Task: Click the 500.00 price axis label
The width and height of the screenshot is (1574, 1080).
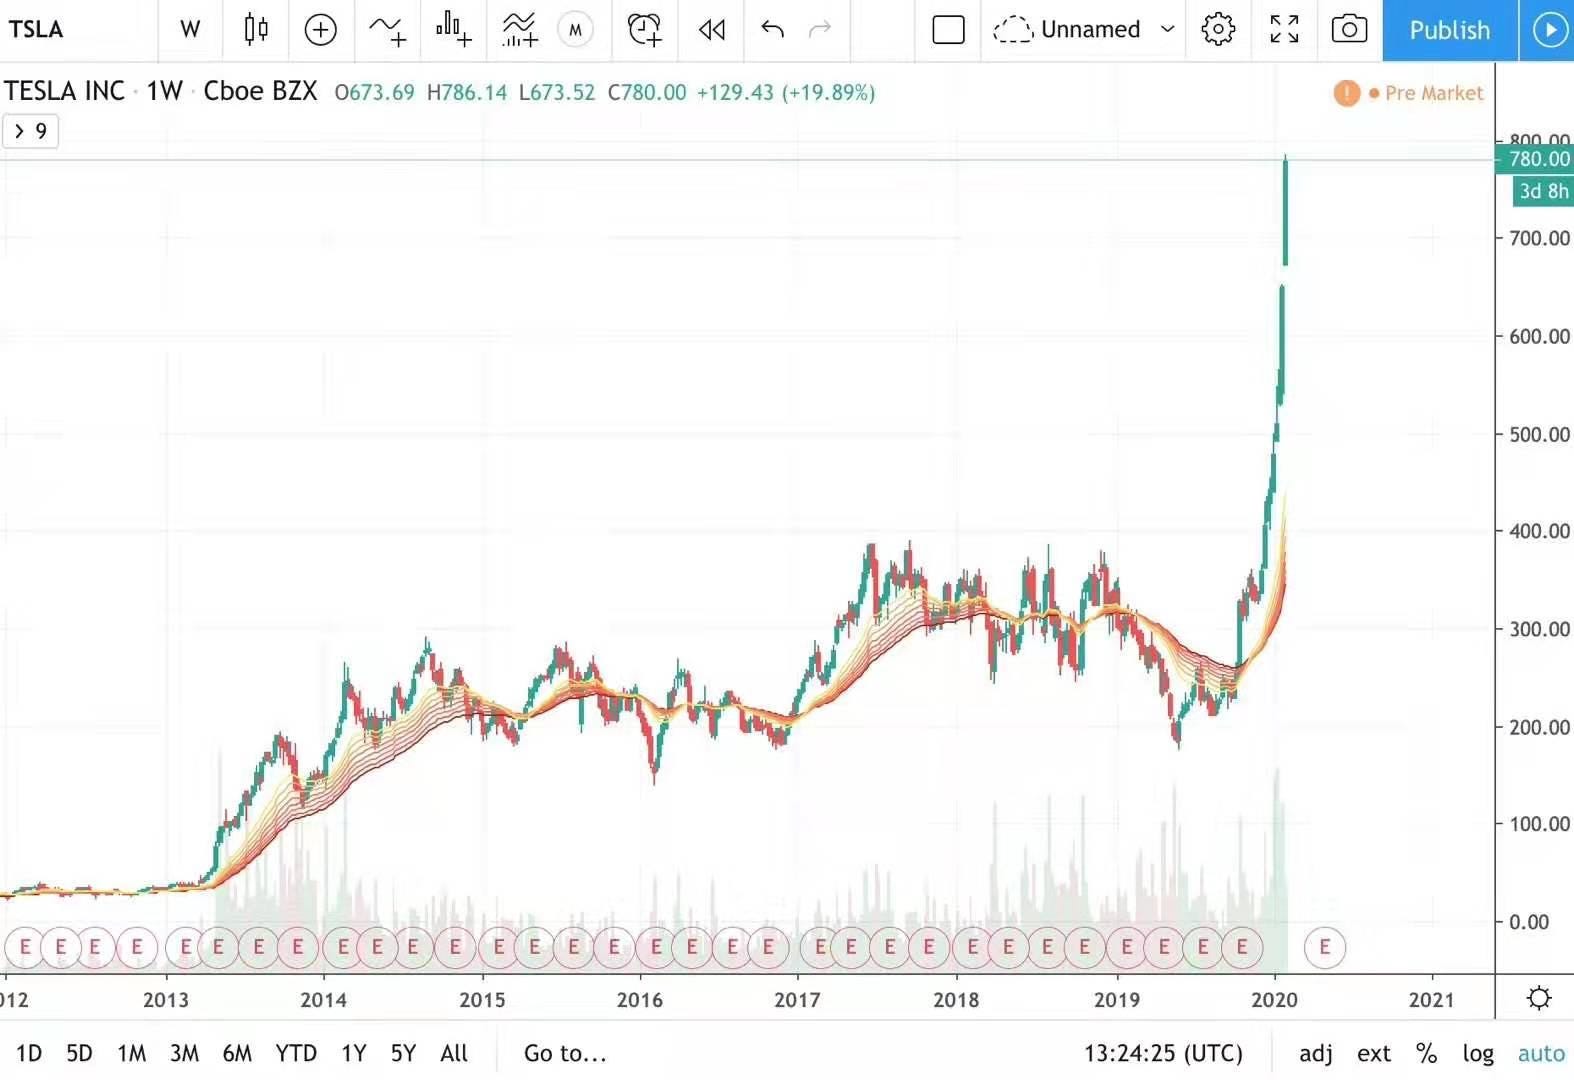Action: pyautogui.click(x=1539, y=434)
